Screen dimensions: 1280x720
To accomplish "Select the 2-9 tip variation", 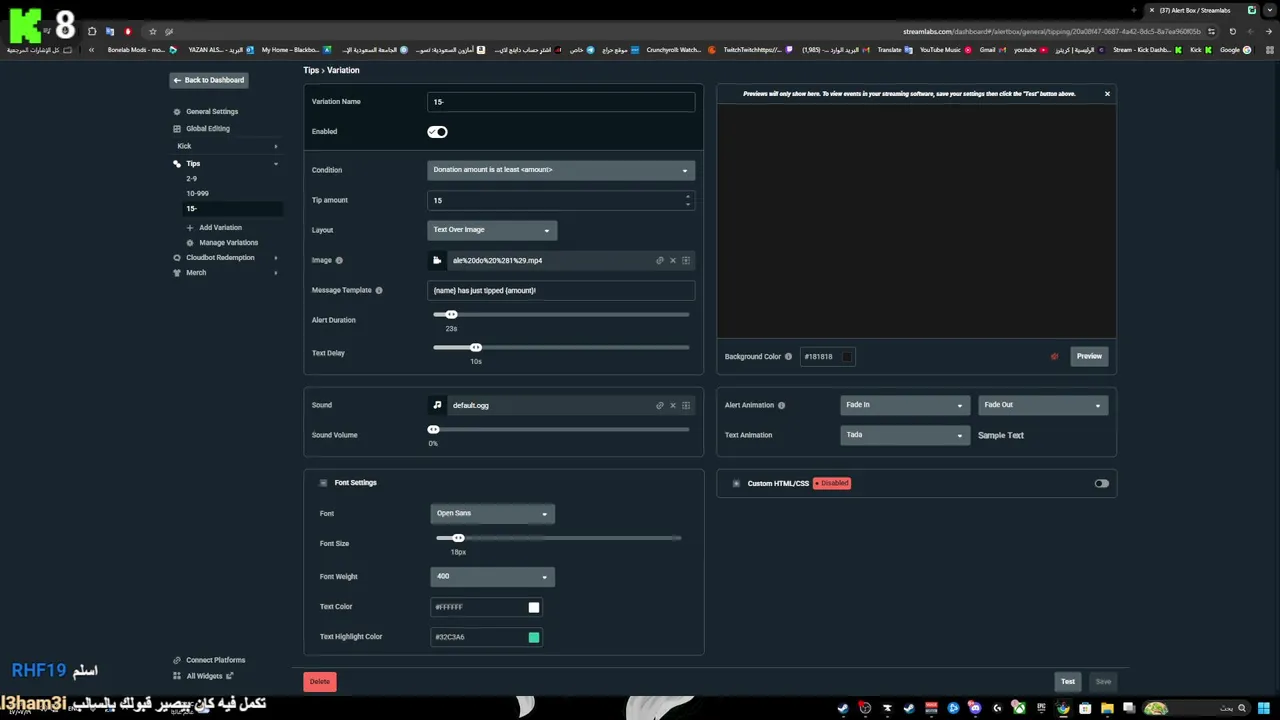I will point(192,179).
